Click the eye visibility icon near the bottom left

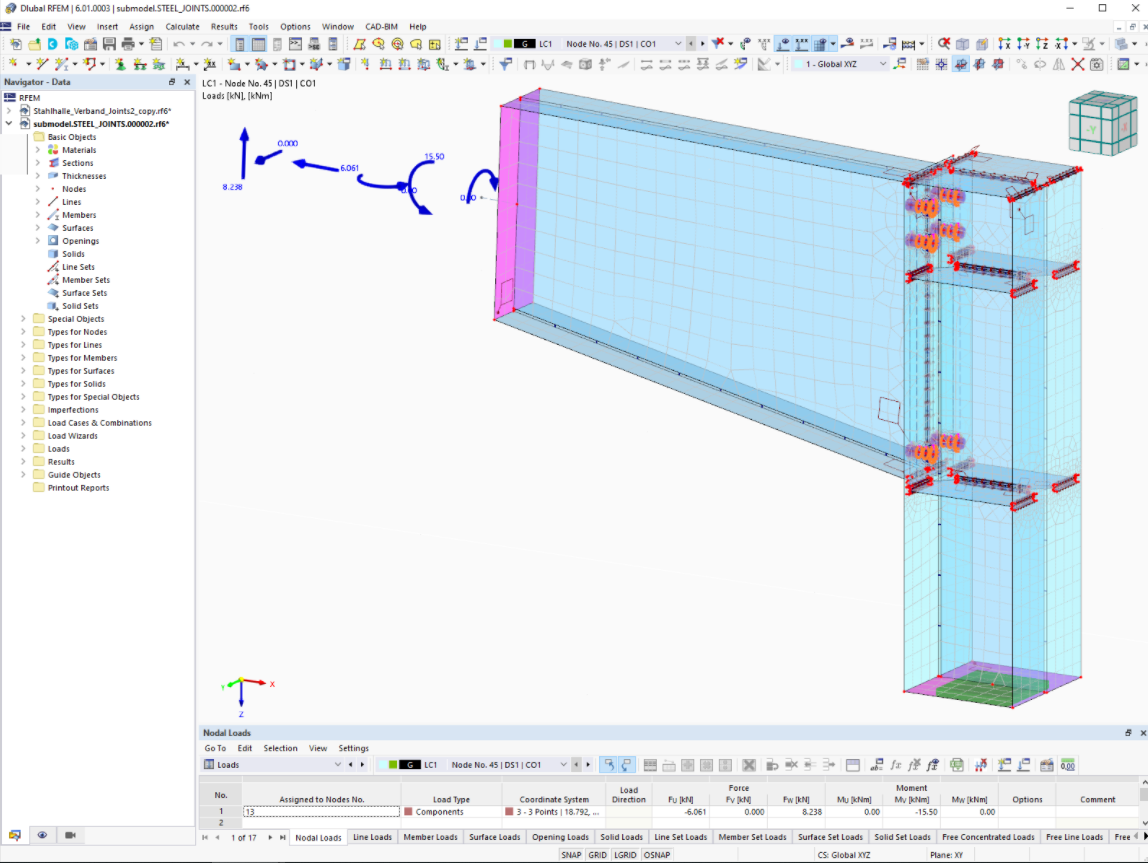click(x=42, y=835)
